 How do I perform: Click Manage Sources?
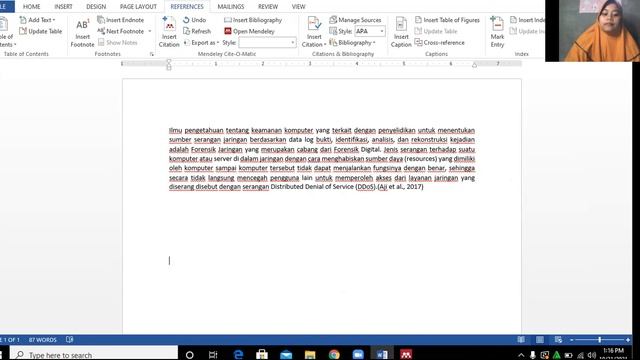(x=355, y=20)
